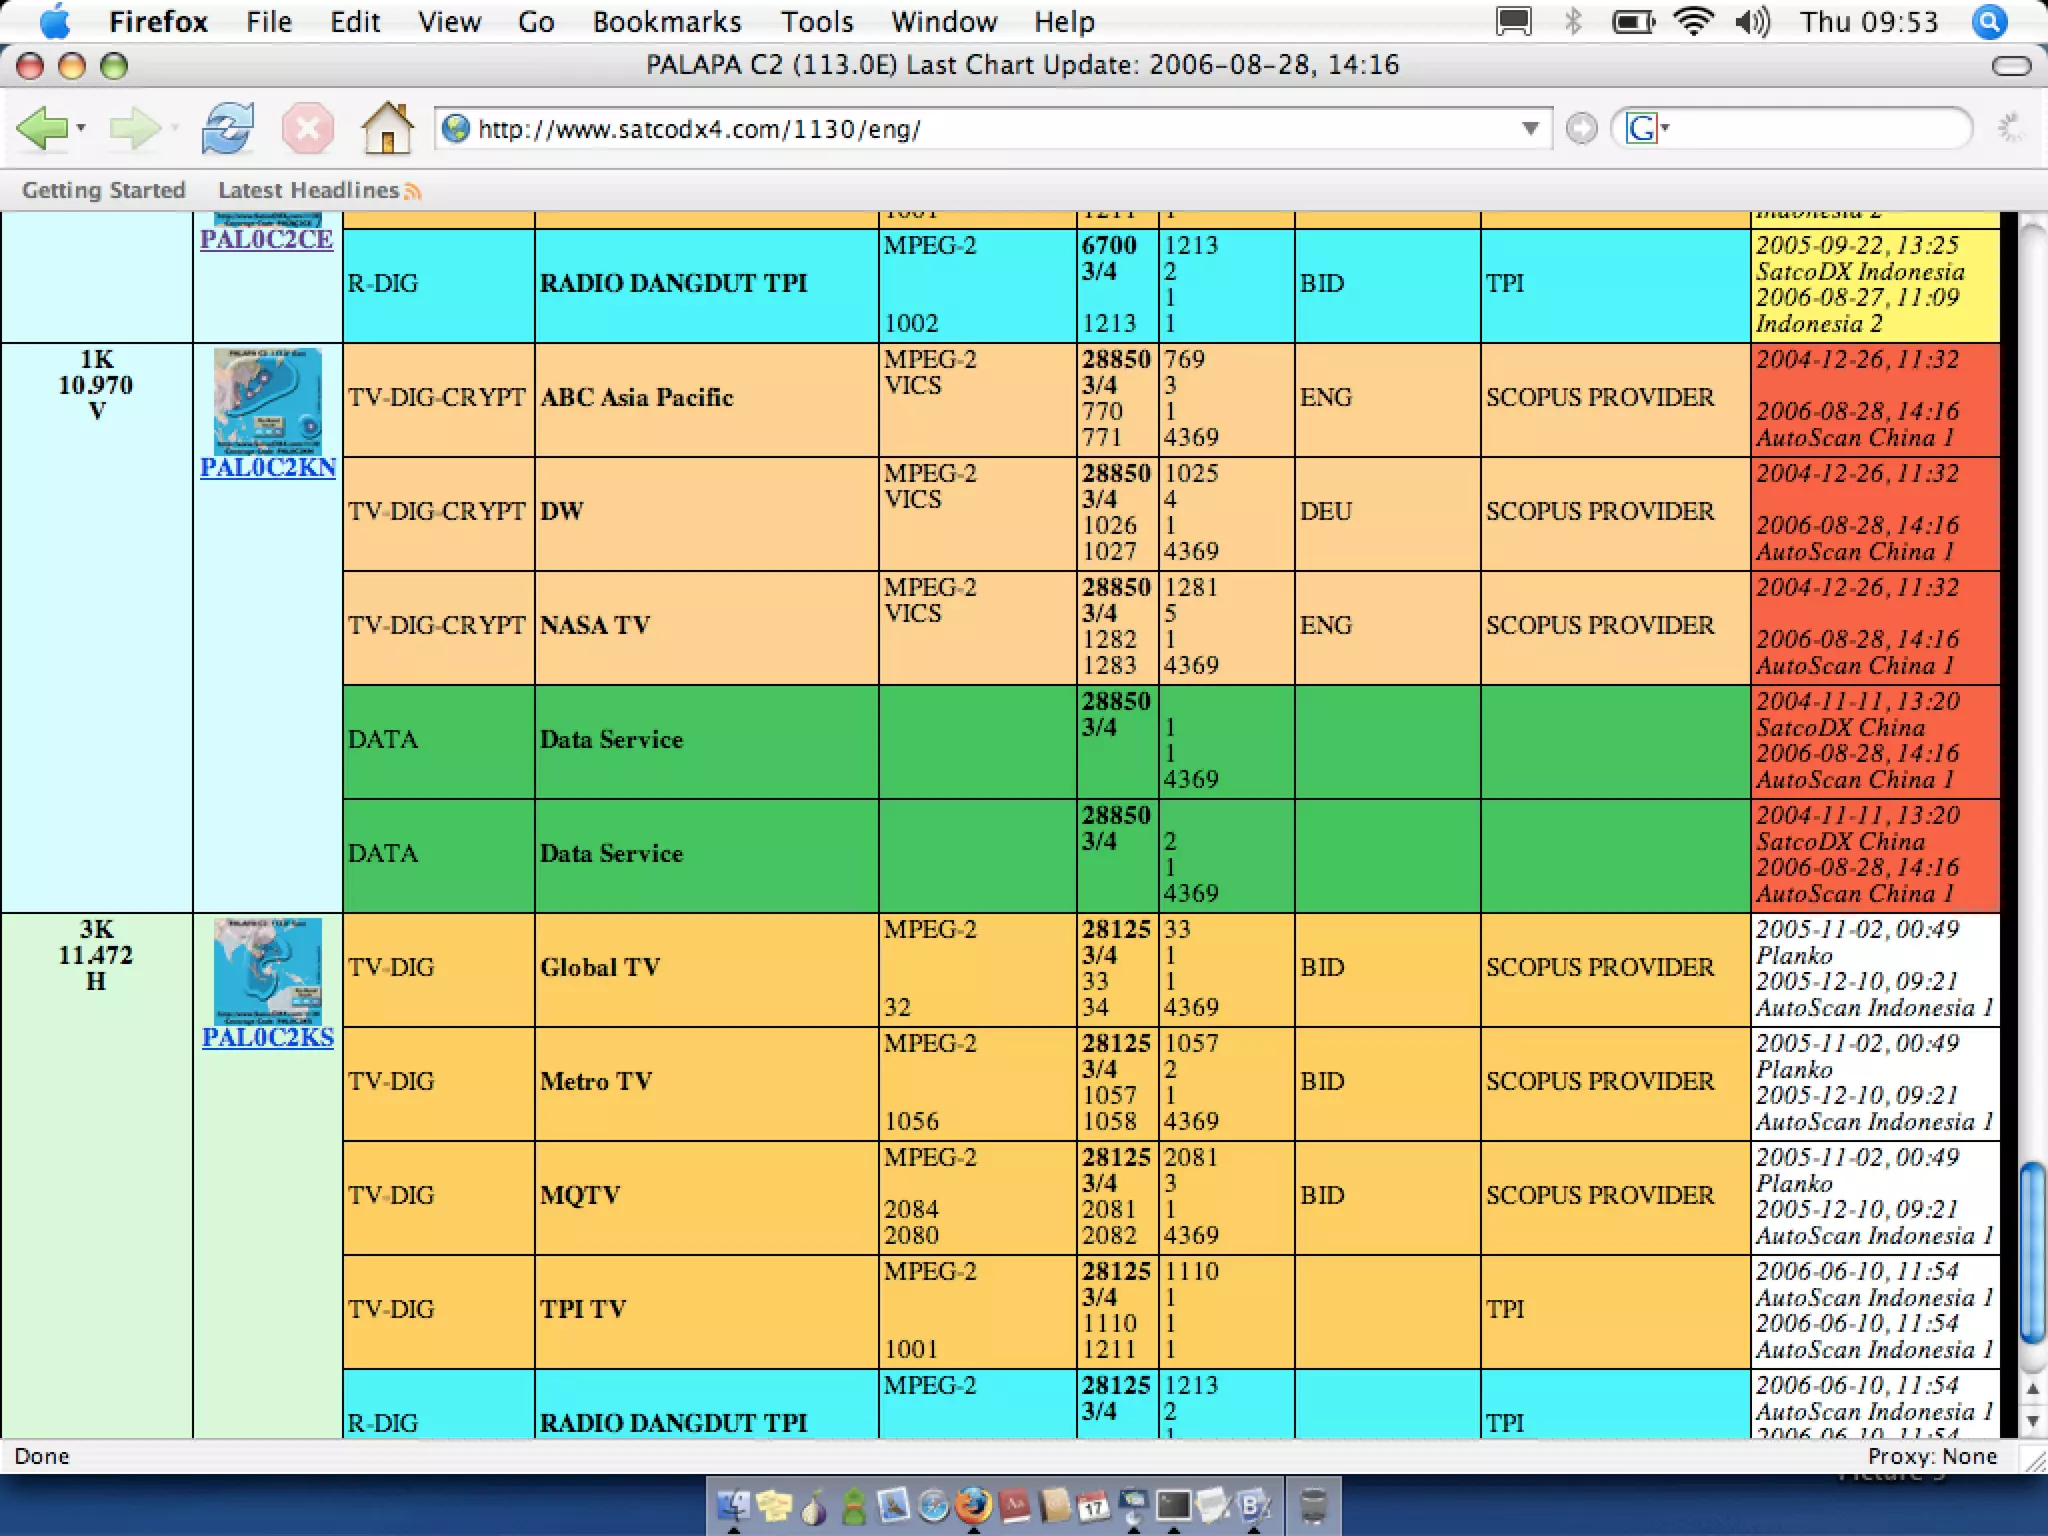Click the red Stop loading icon

pos(307,128)
